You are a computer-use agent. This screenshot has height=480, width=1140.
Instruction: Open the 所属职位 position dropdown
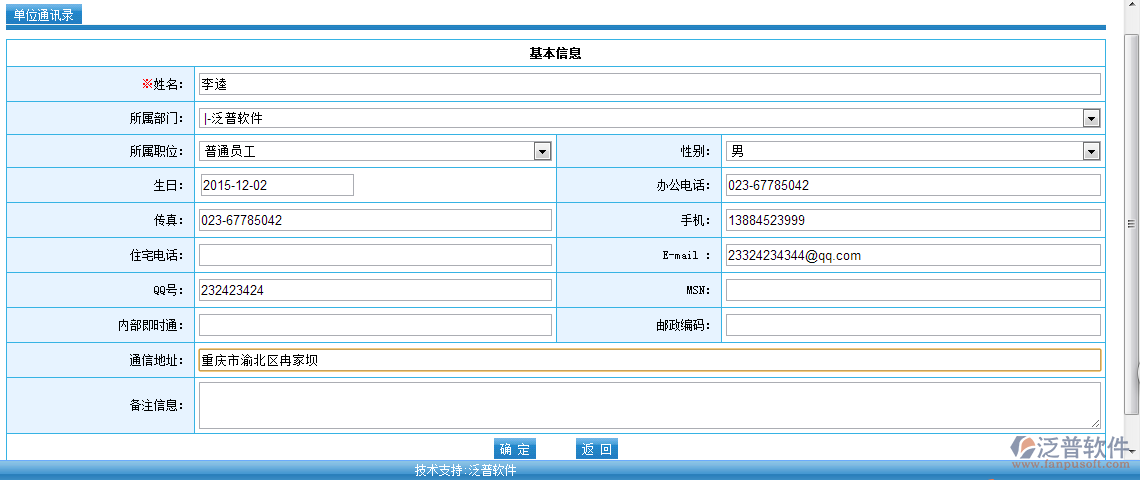542,151
